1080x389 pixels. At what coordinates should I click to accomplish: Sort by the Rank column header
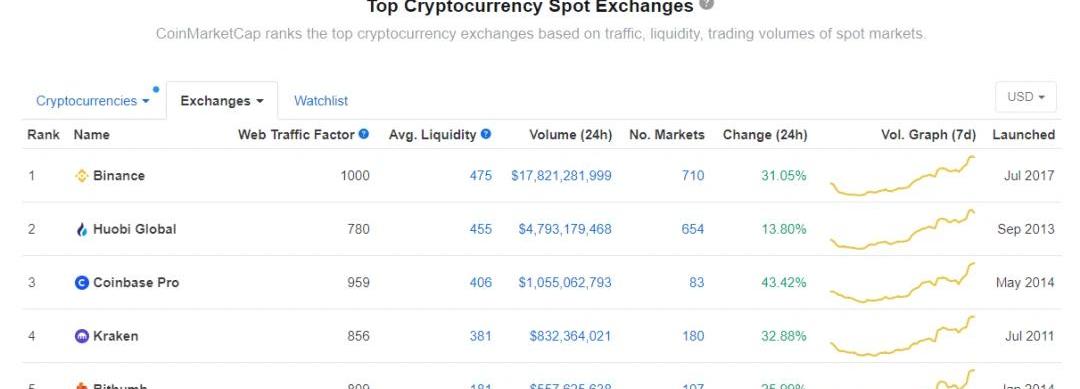tap(43, 134)
